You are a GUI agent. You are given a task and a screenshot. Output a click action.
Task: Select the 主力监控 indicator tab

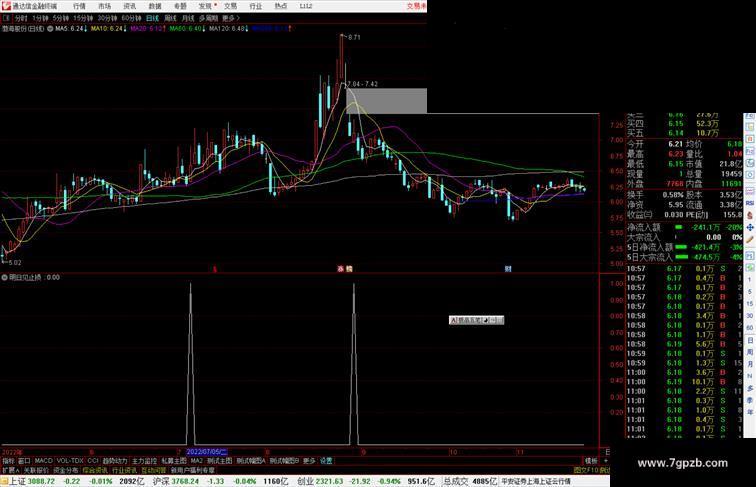click(x=145, y=461)
